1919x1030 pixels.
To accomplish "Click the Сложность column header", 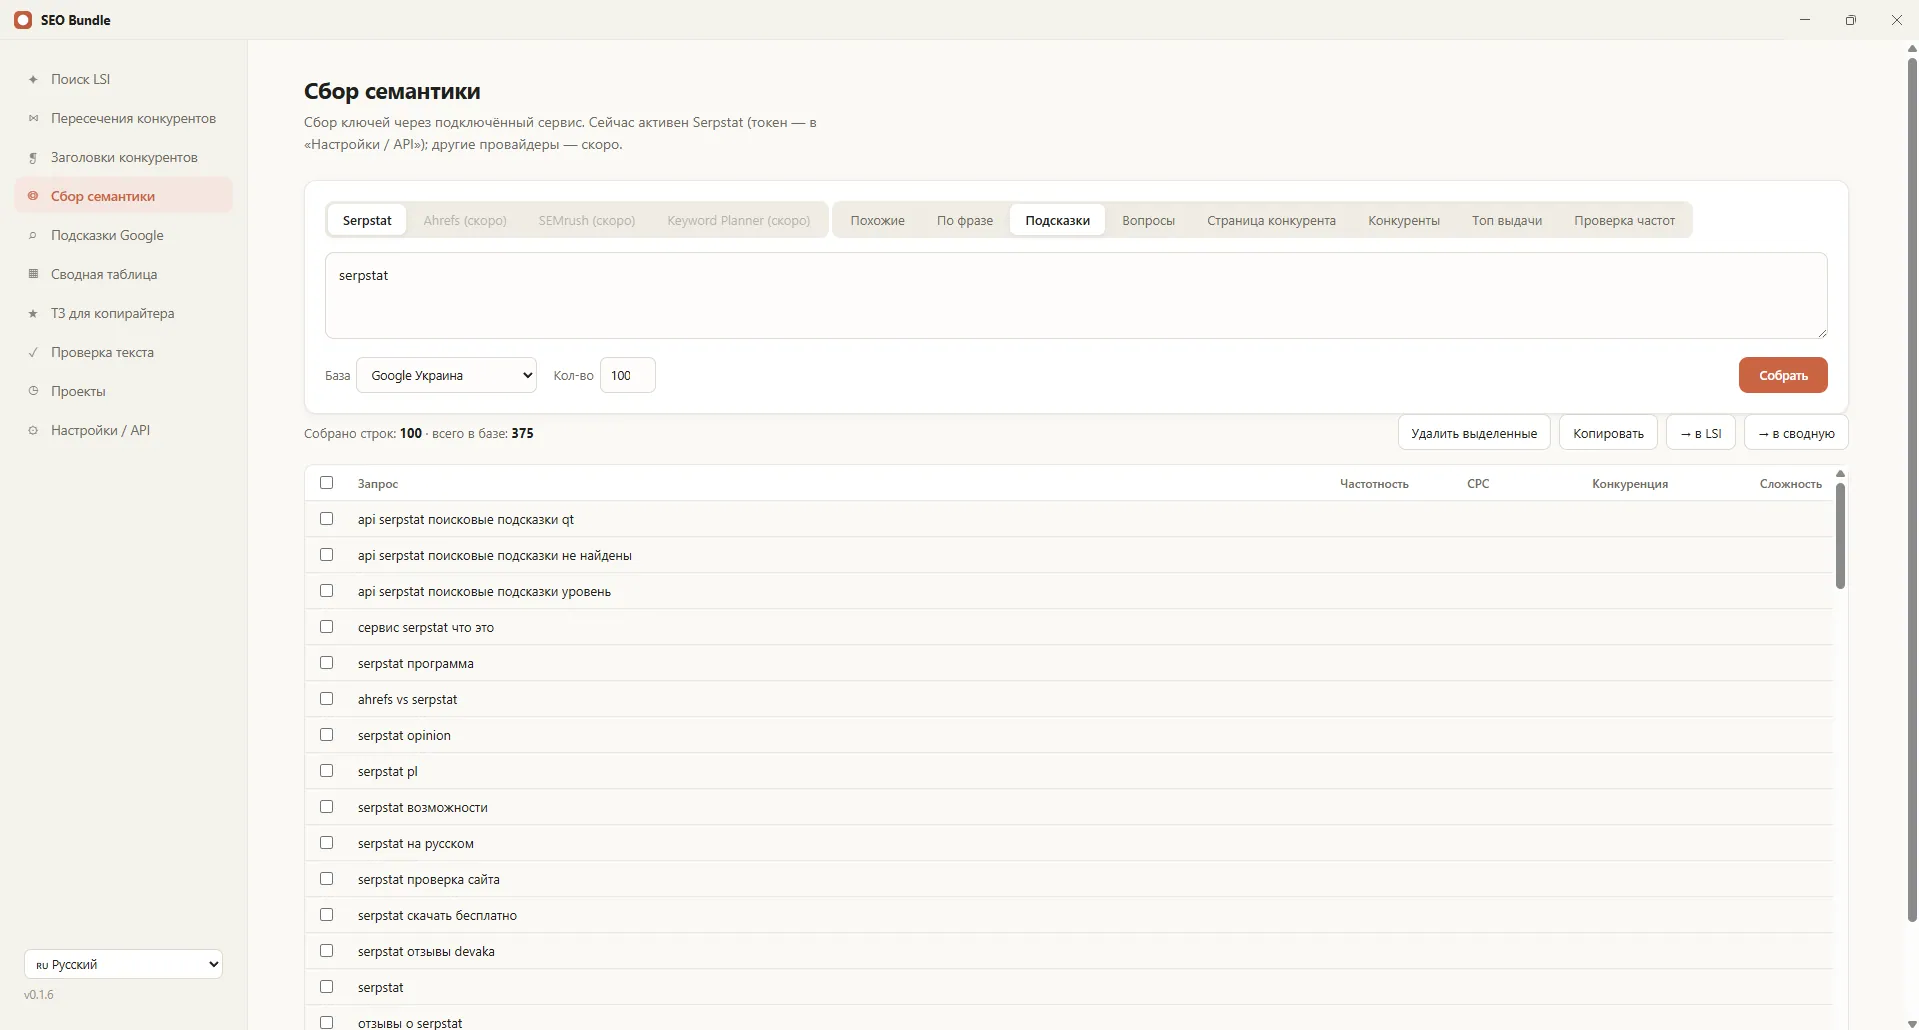I will (1791, 484).
